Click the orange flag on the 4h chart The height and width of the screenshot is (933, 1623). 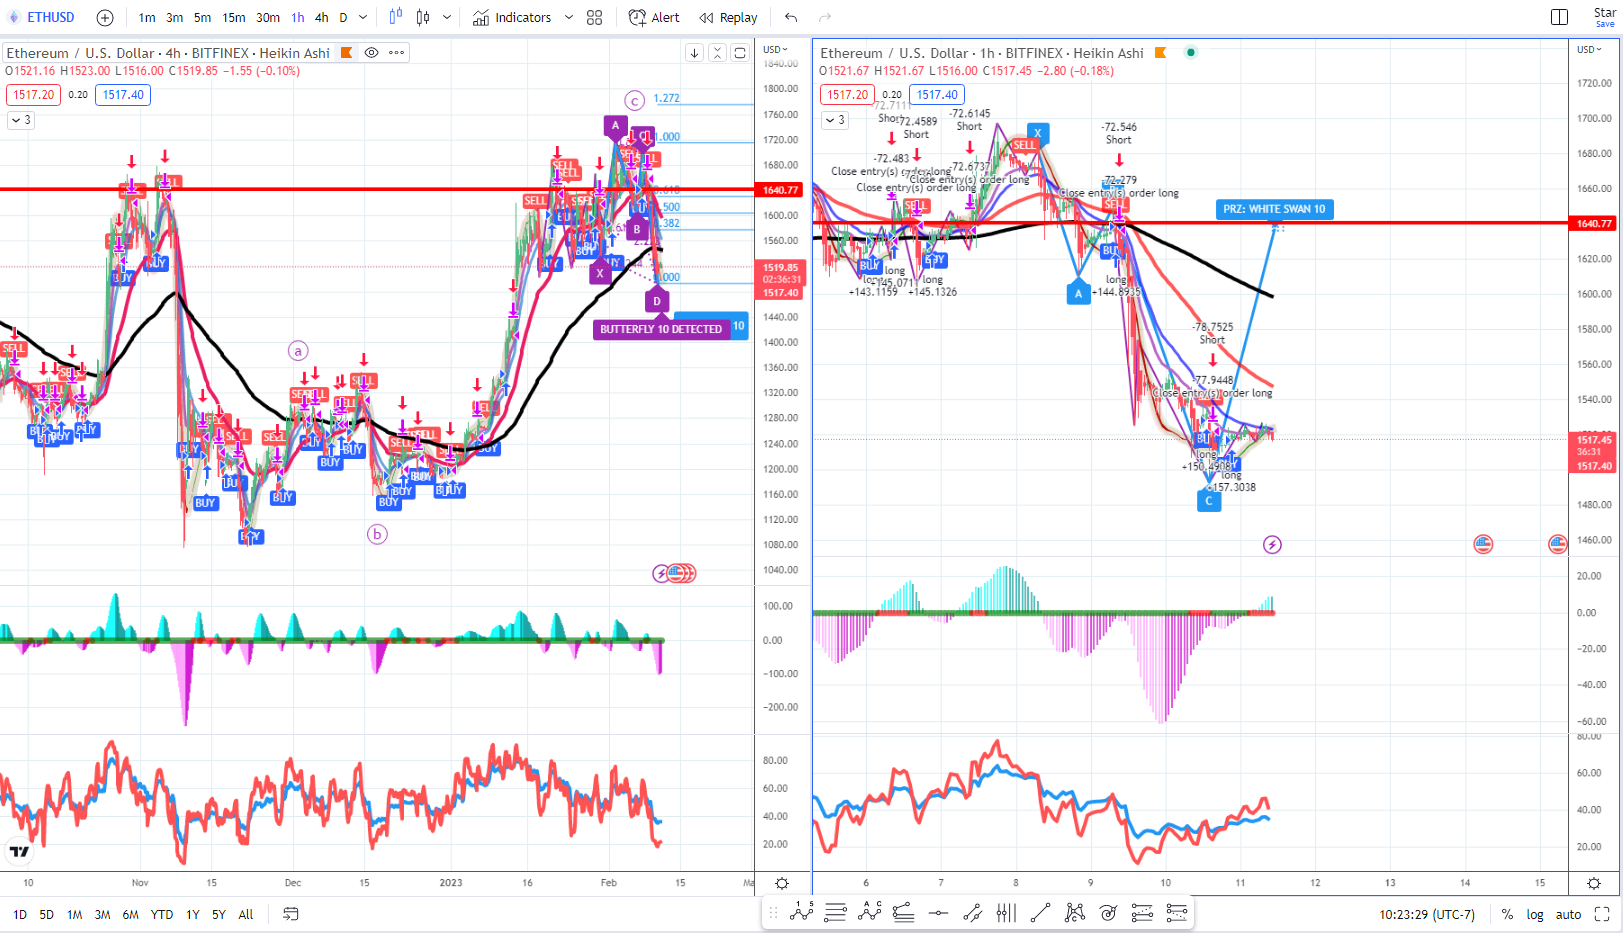(x=347, y=53)
